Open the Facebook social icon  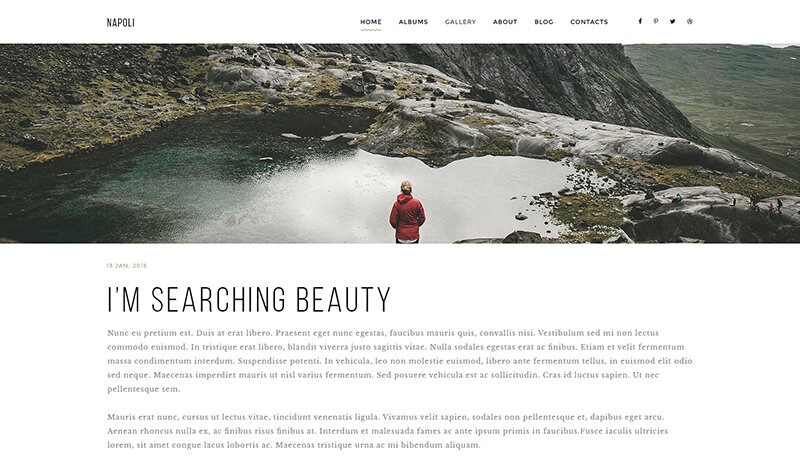point(640,21)
